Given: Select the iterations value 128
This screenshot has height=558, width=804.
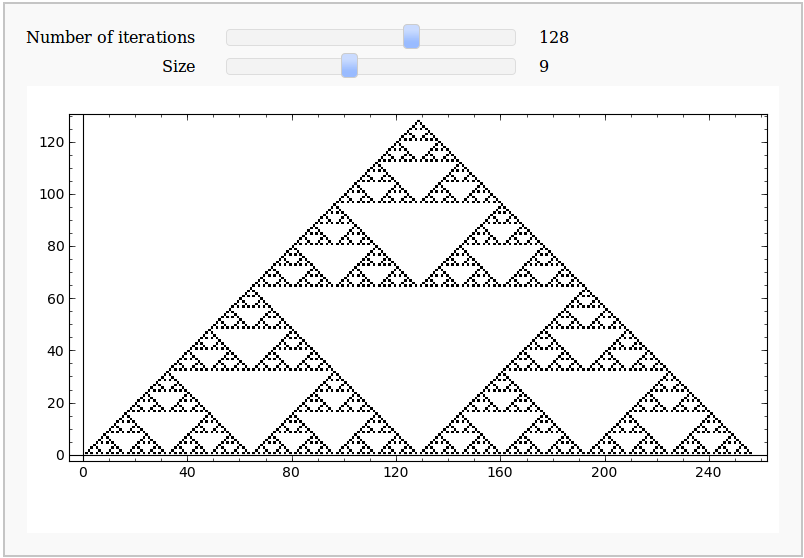Looking at the screenshot, I should pyautogui.click(x=553, y=37).
